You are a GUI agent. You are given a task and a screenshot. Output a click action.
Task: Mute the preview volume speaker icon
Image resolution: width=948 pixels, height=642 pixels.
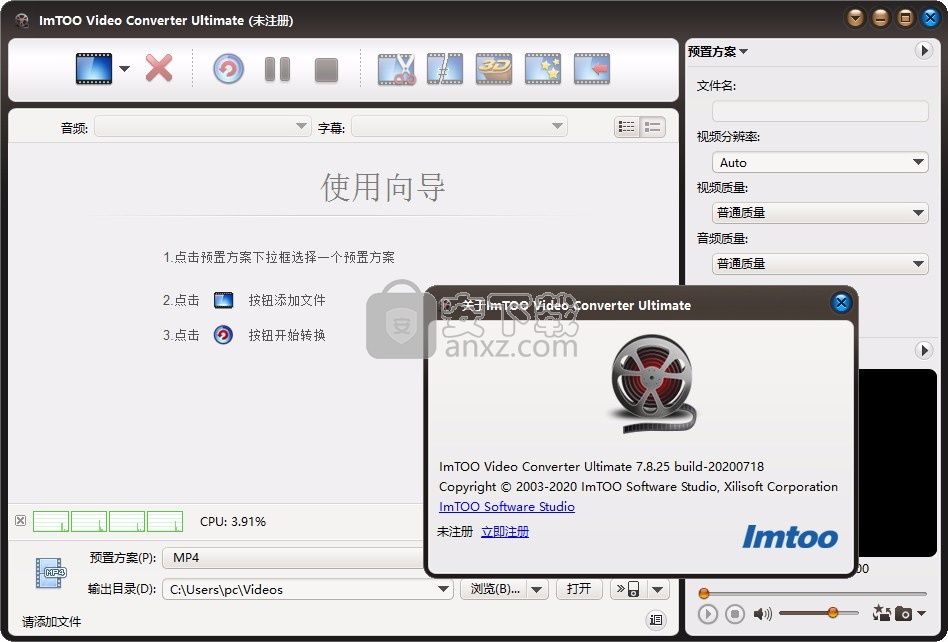tap(762, 614)
